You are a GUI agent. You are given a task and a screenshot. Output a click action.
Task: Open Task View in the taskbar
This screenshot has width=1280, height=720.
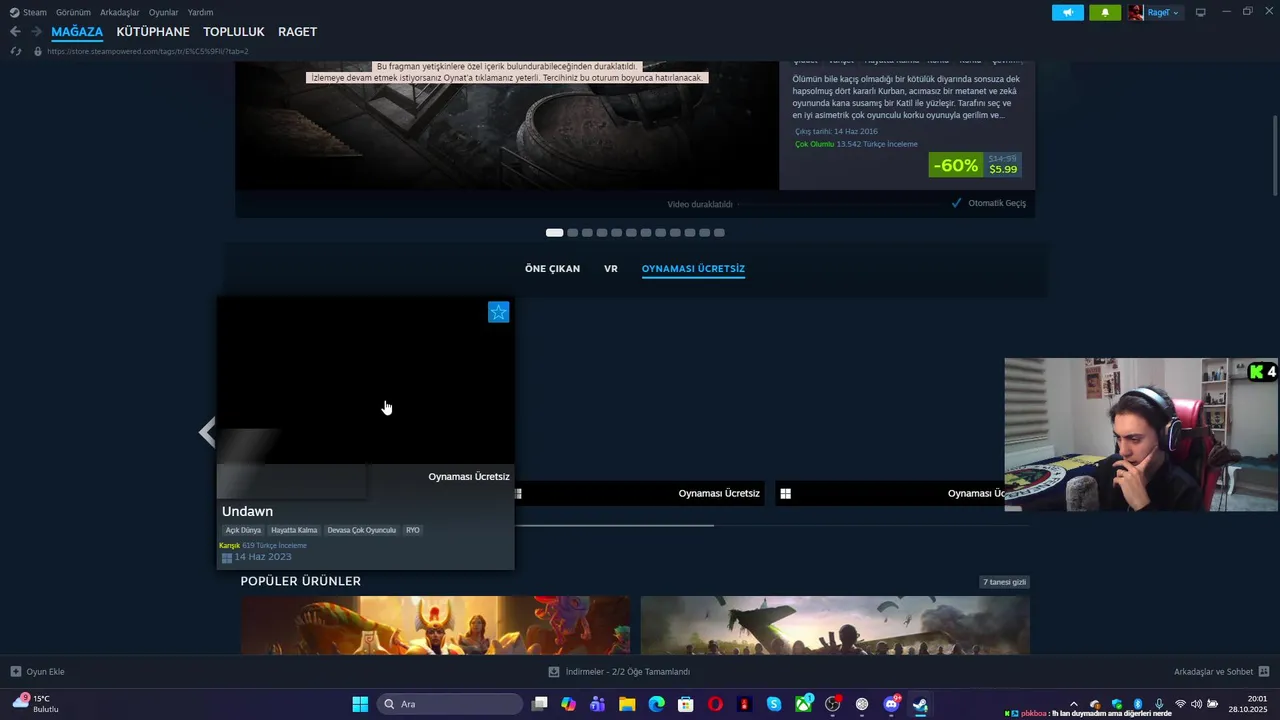click(540, 704)
